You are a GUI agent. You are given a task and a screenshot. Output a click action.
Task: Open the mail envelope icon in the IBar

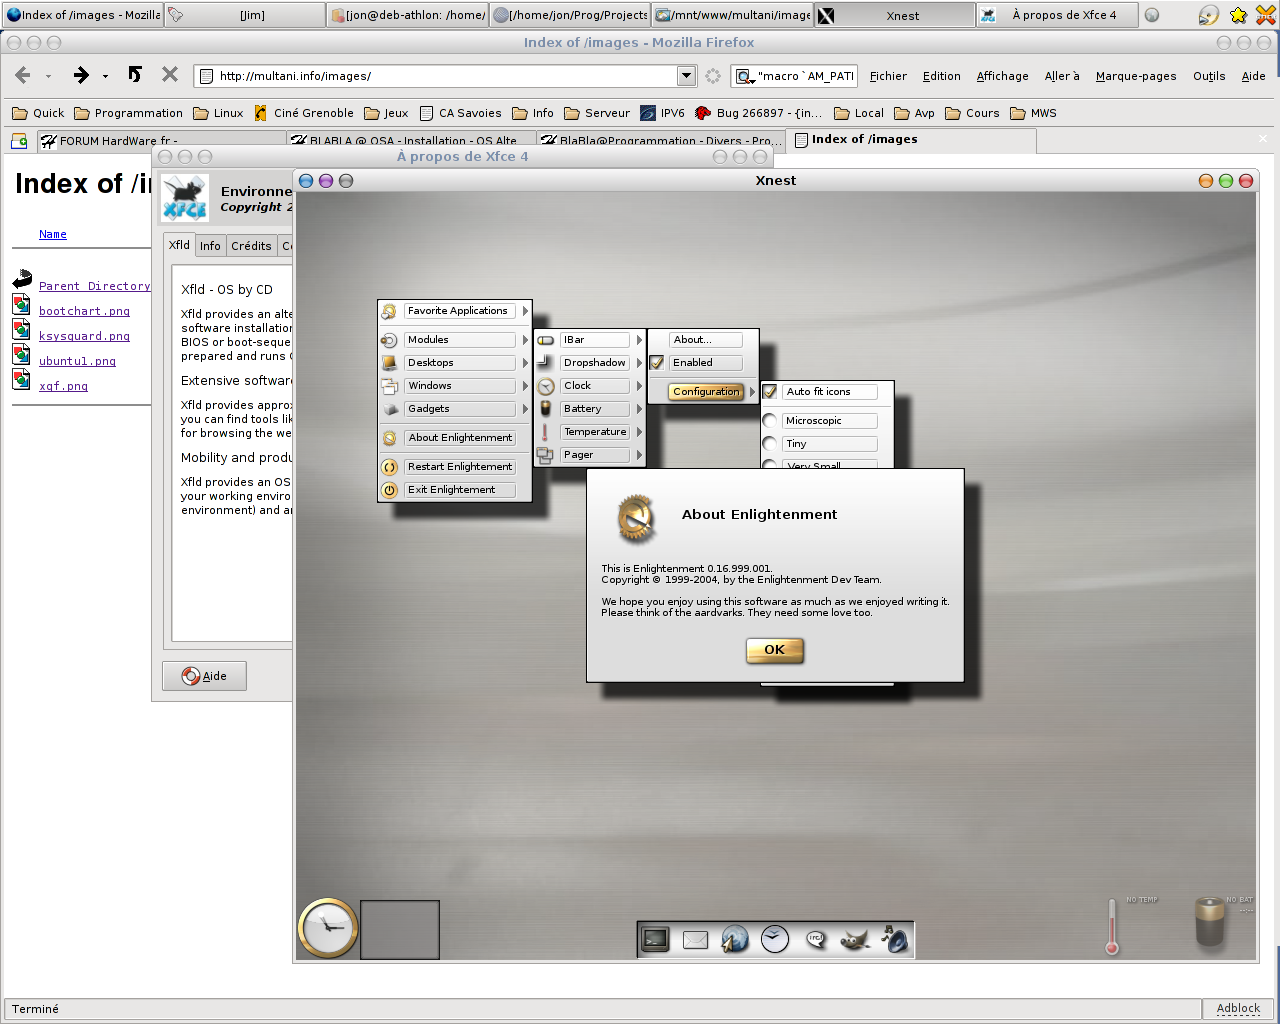click(695, 940)
